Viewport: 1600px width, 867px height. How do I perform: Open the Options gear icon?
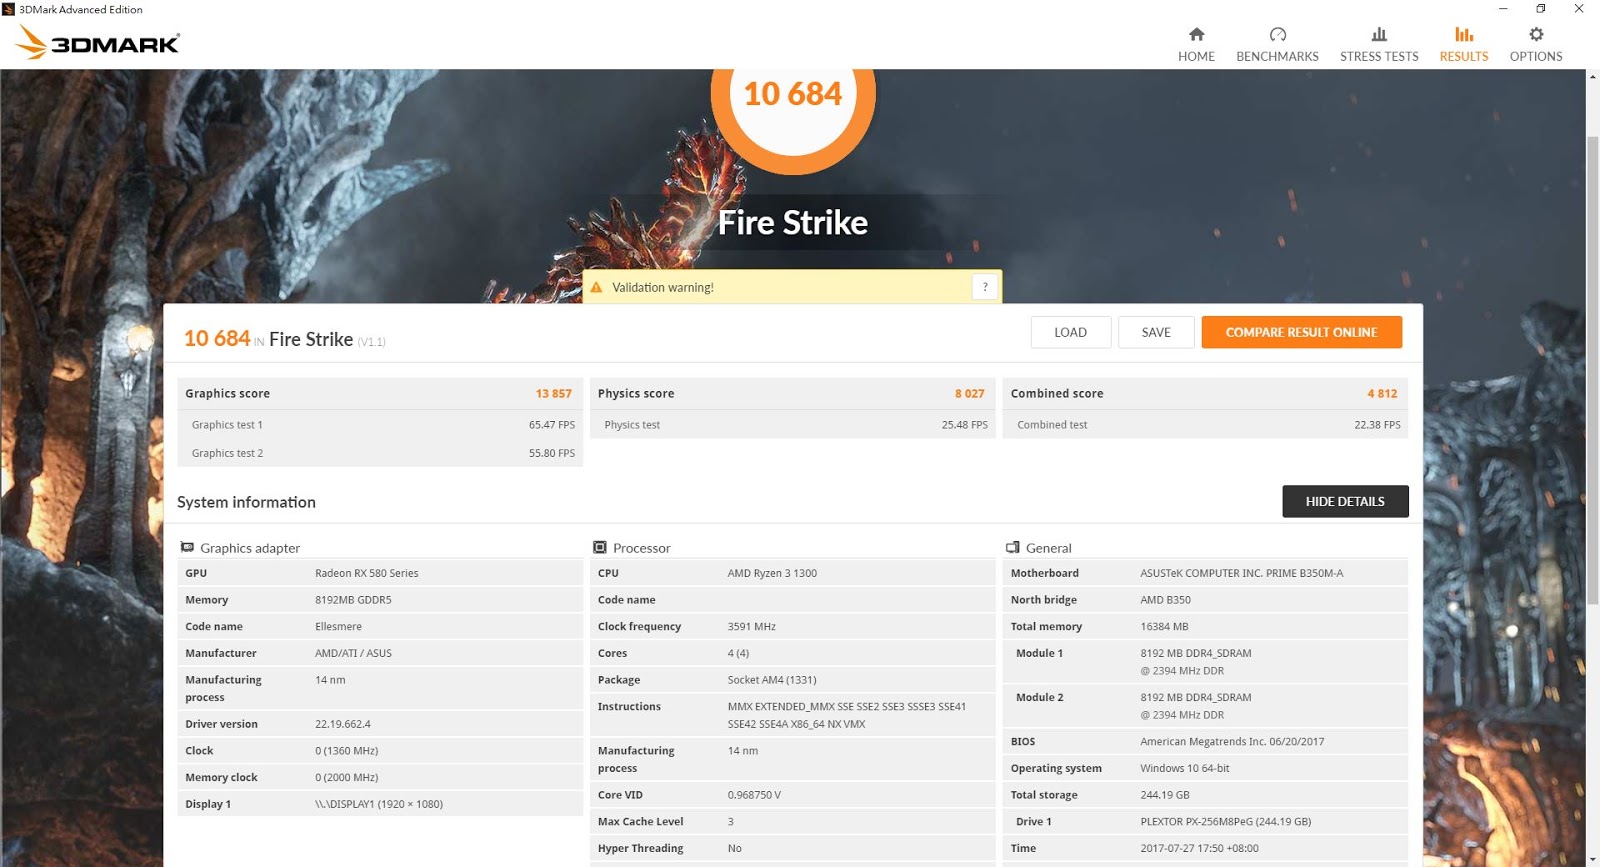pos(1536,34)
